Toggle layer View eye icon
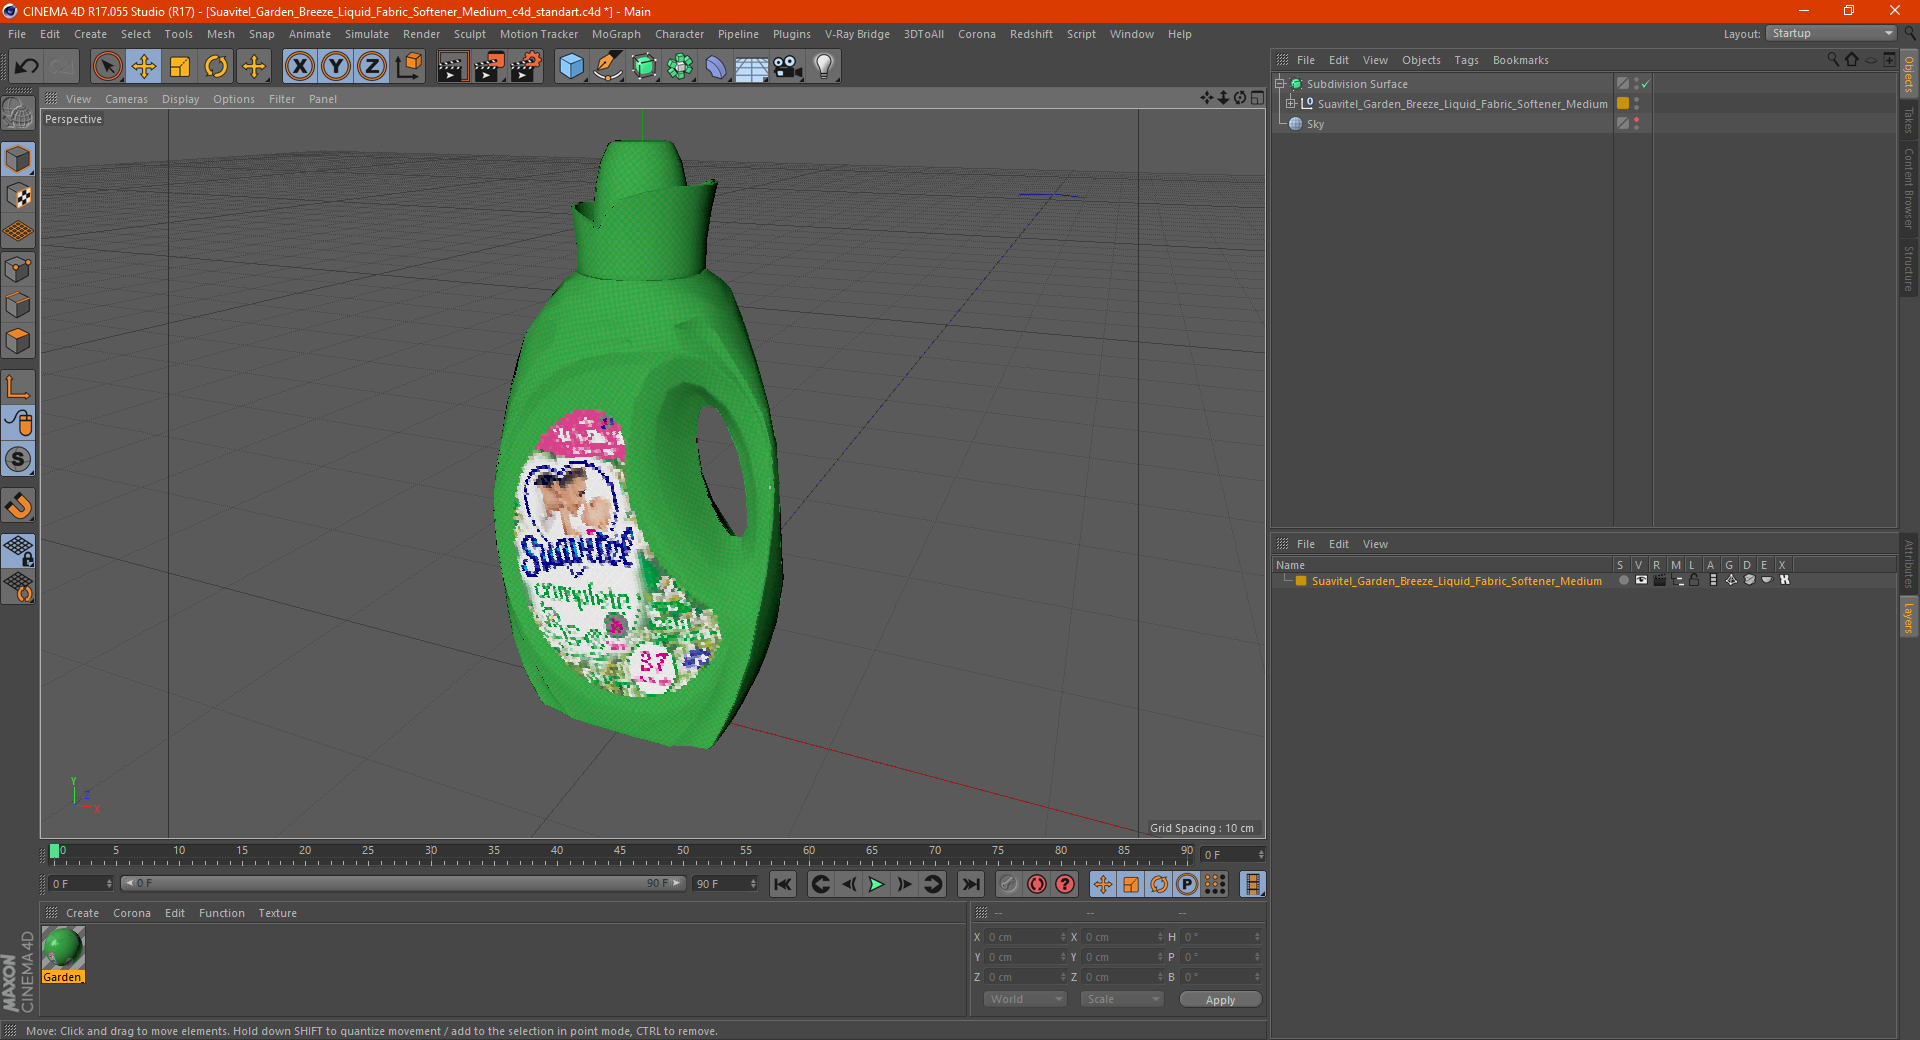 [x=1641, y=581]
